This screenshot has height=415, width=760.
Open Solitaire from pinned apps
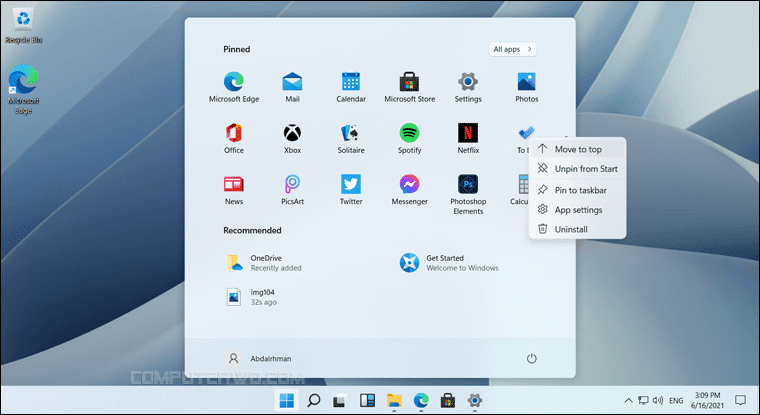[350, 139]
